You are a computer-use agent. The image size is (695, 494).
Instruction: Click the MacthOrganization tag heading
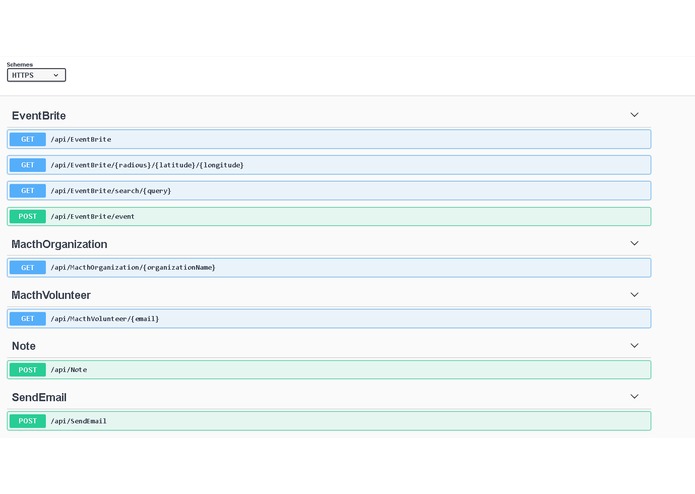click(59, 244)
